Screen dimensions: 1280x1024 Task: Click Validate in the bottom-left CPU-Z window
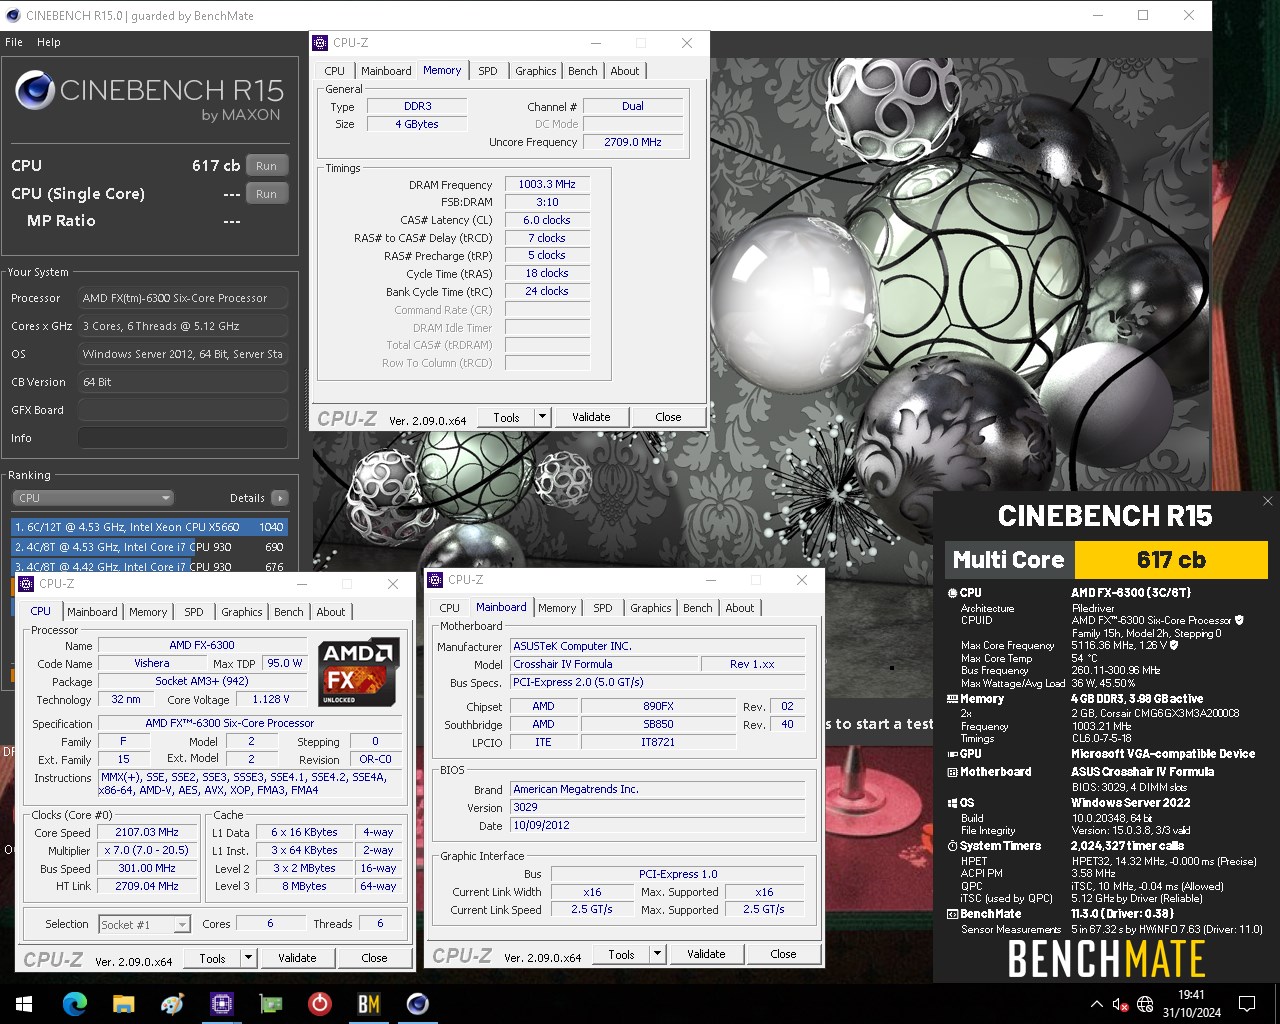297,958
